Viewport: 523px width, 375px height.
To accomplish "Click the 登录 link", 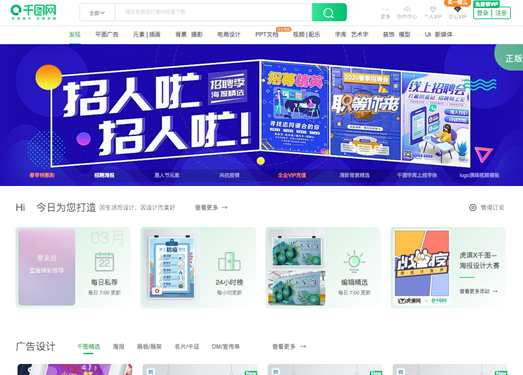I will [x=483, y=13].
